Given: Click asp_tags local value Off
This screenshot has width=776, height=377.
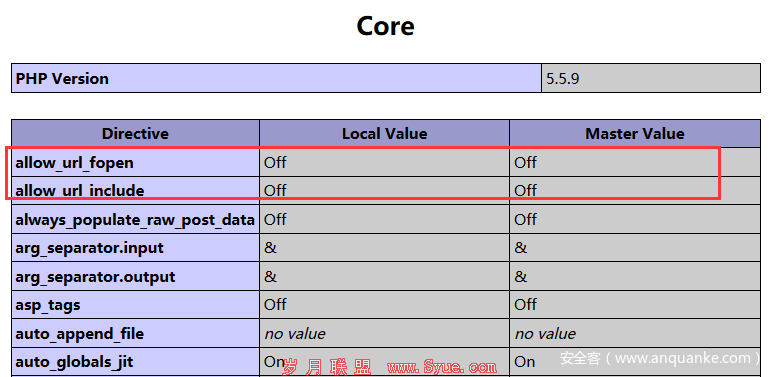Looking at the screenshot, I should coord(275,304).
